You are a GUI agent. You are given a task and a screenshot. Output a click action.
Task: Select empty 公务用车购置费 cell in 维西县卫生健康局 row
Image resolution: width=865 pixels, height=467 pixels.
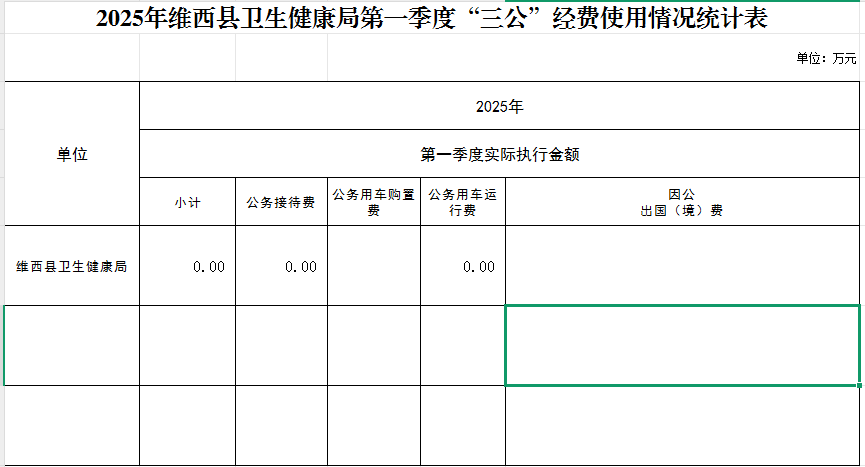(373, 266)
